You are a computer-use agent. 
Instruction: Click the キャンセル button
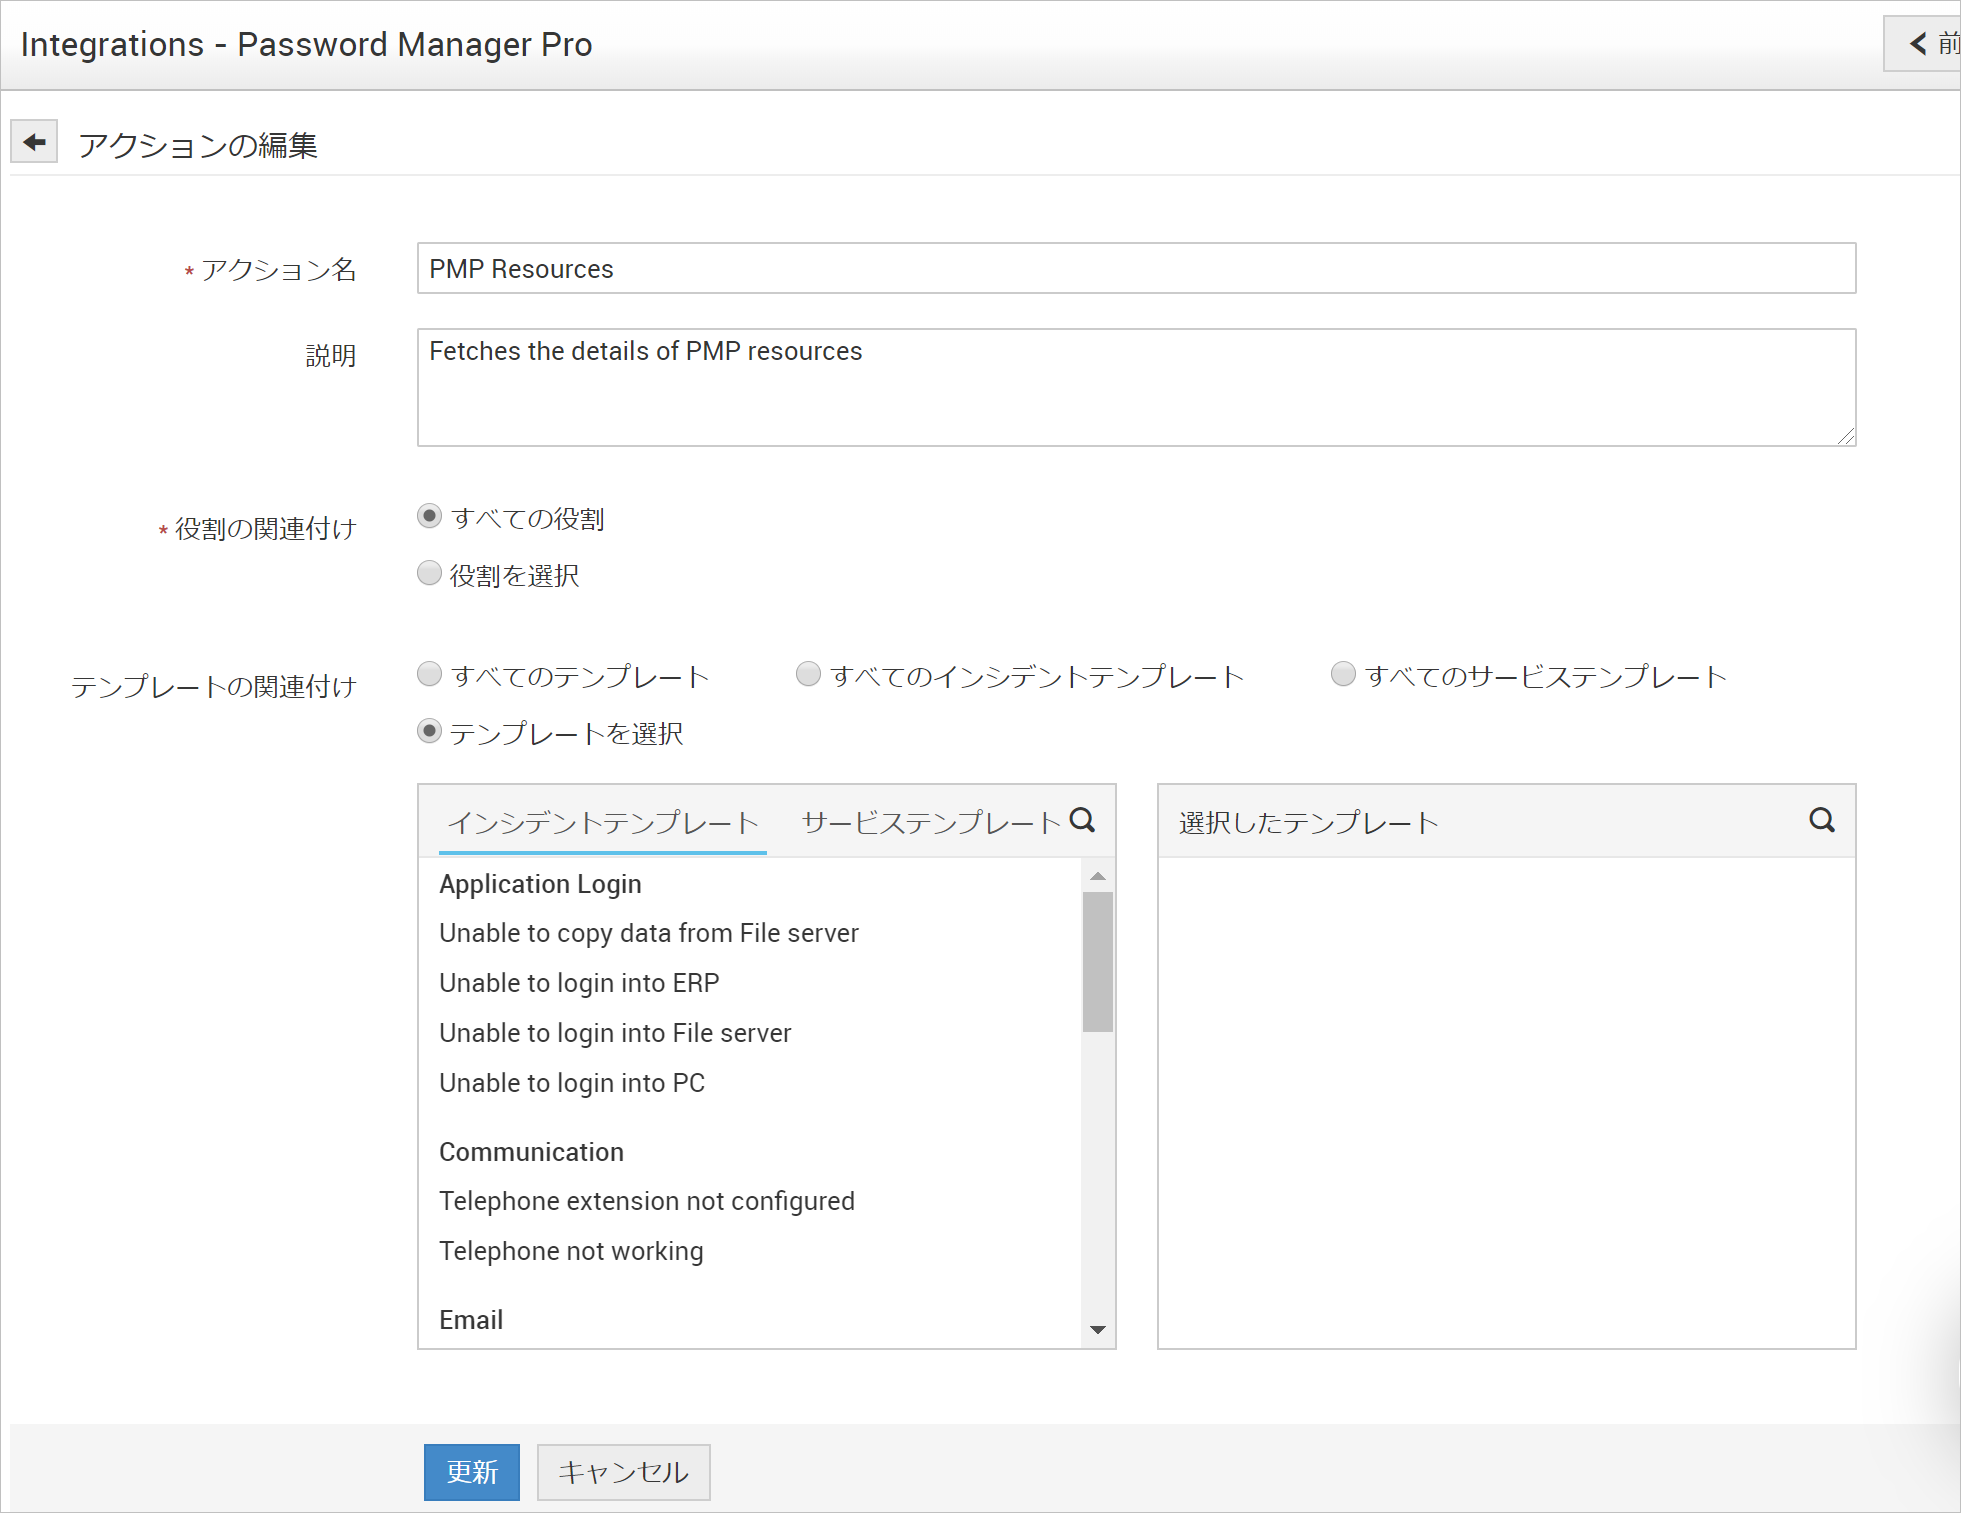[x=623, y=1472]
